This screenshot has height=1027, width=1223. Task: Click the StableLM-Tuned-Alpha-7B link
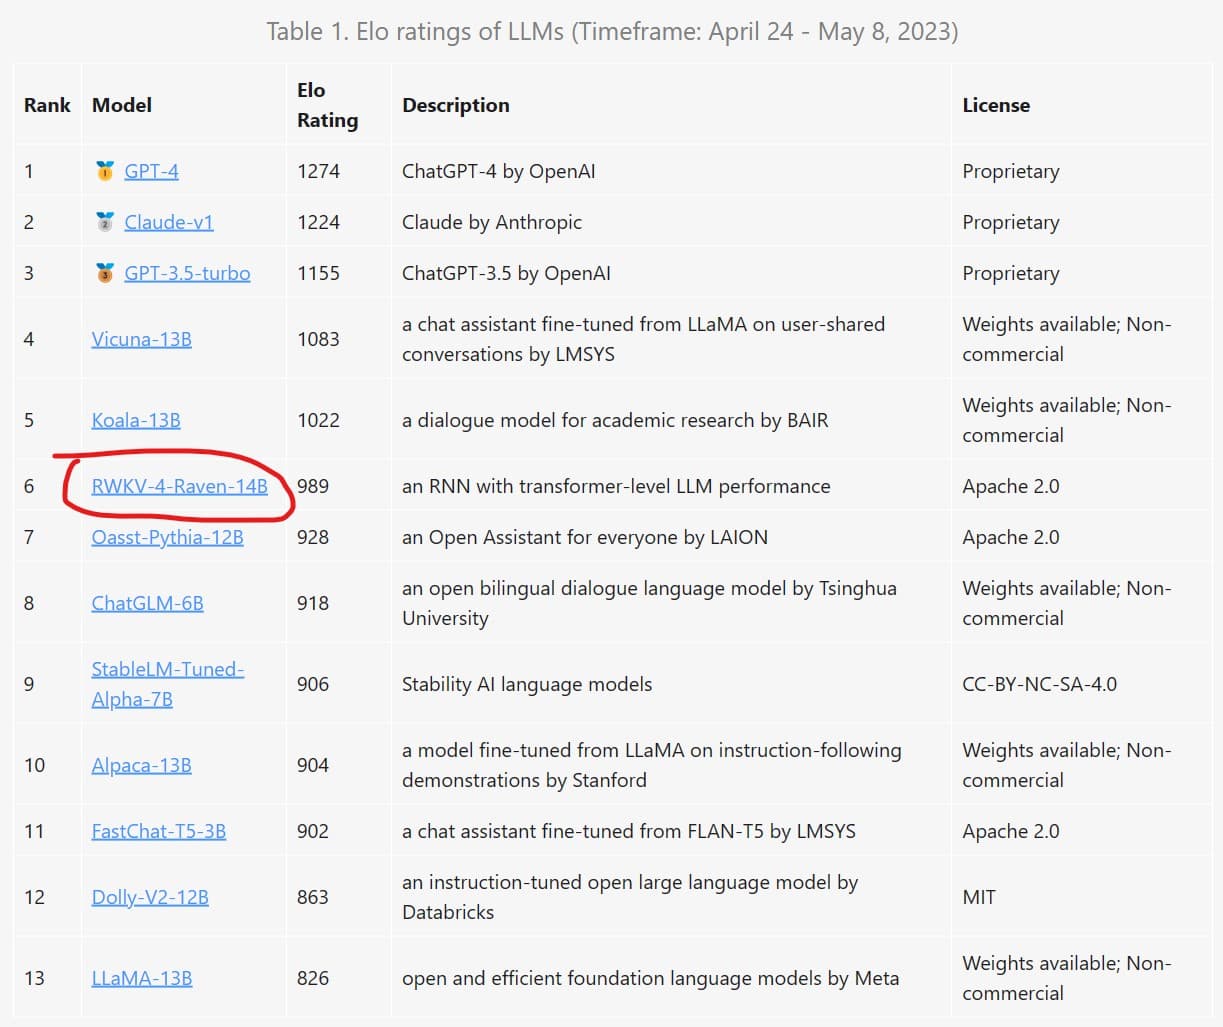point(167,669)
